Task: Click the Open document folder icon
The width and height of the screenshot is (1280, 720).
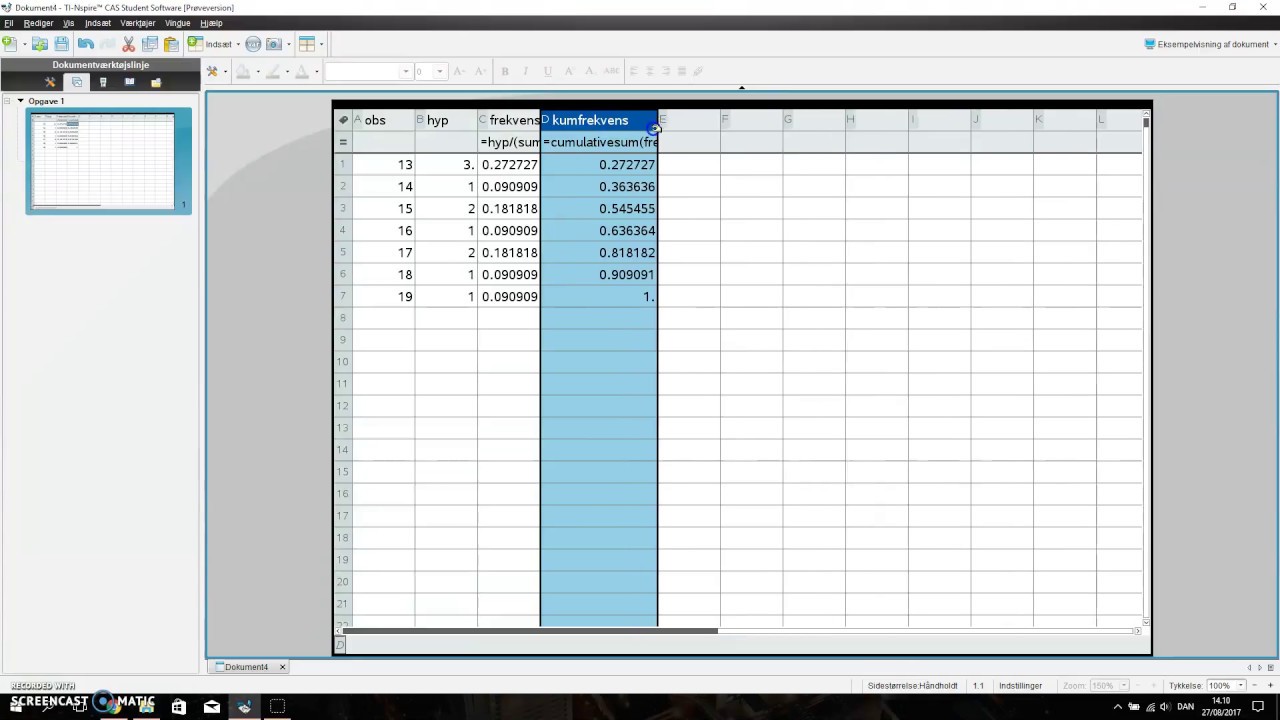Action: (40, 44)
